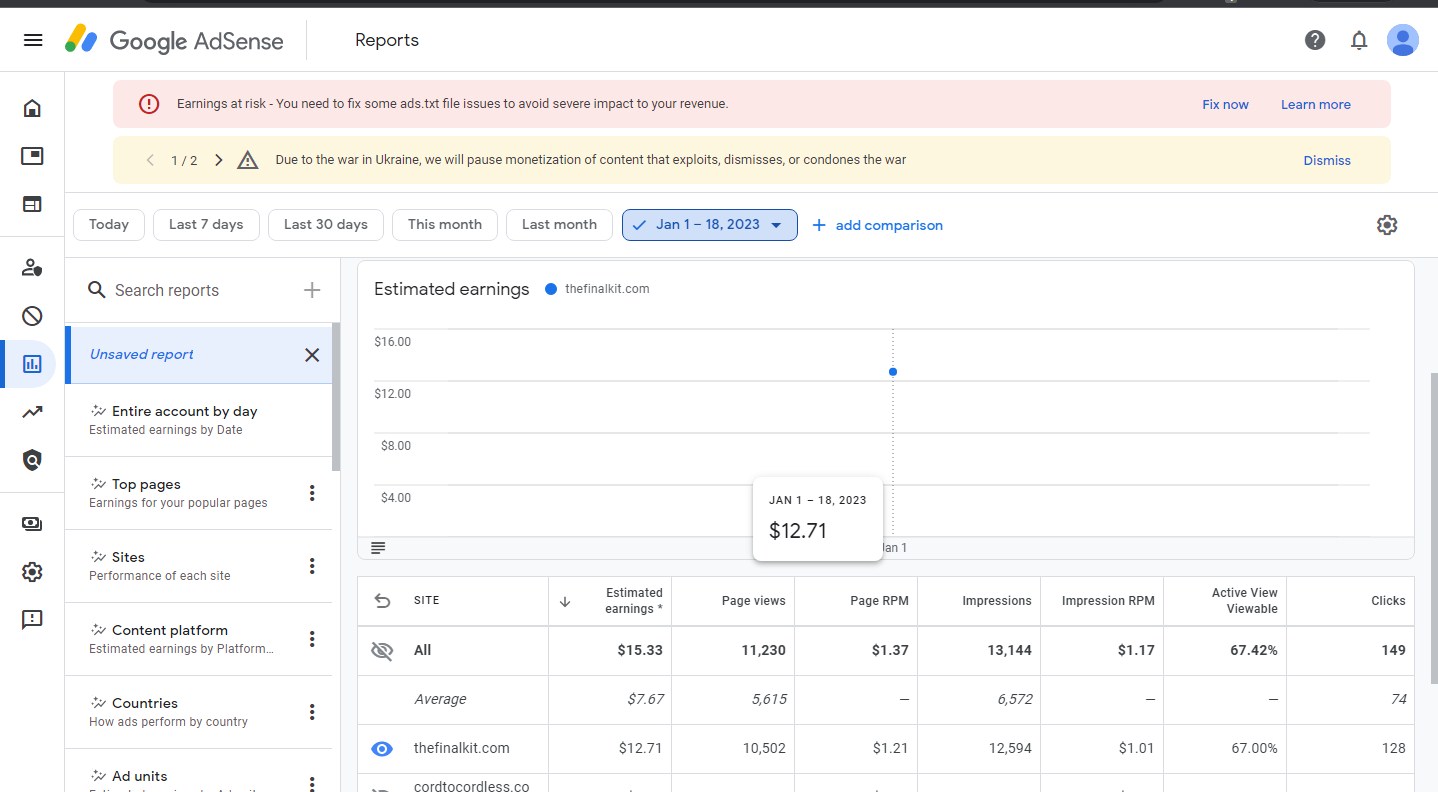Open Privacy and messaging sidebar icon

[x=32, y=268]
